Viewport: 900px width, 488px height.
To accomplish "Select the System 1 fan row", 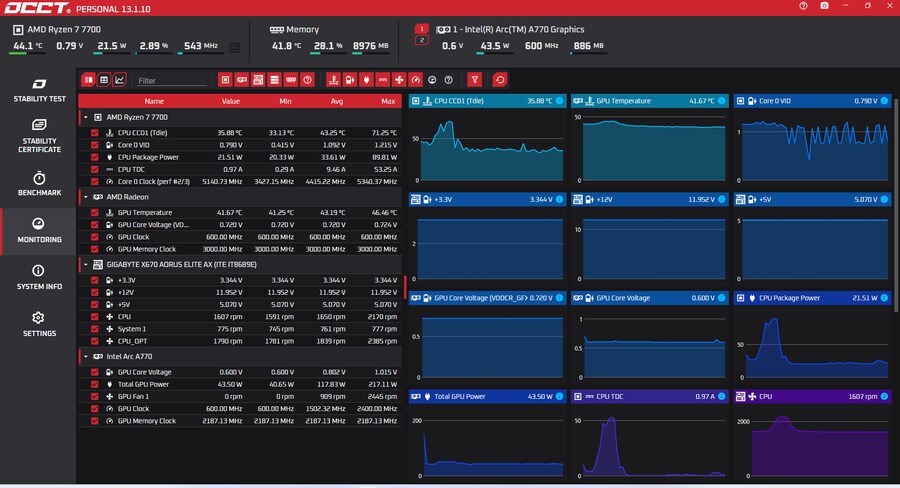I will coord(240,329).
